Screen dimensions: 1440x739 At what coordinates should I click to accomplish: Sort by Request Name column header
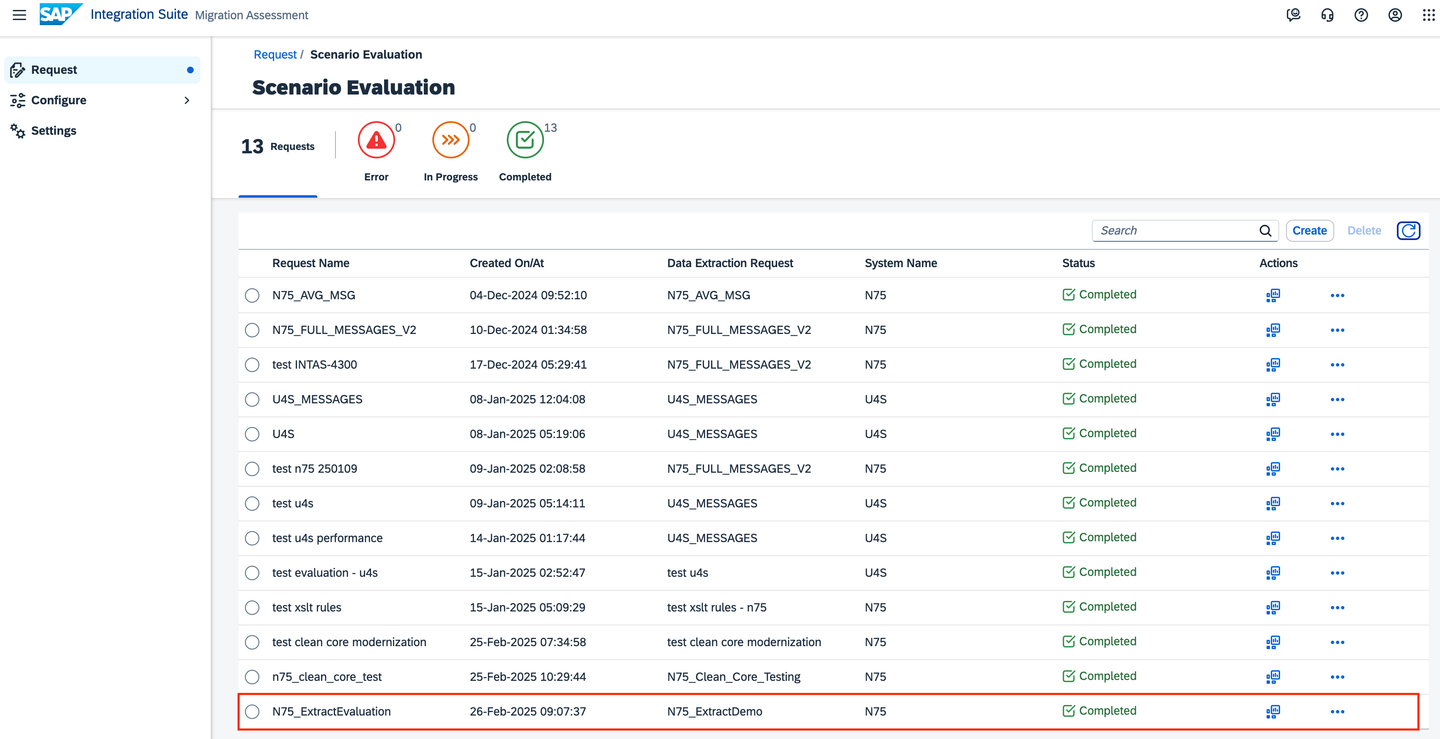[x=311, y=264]
